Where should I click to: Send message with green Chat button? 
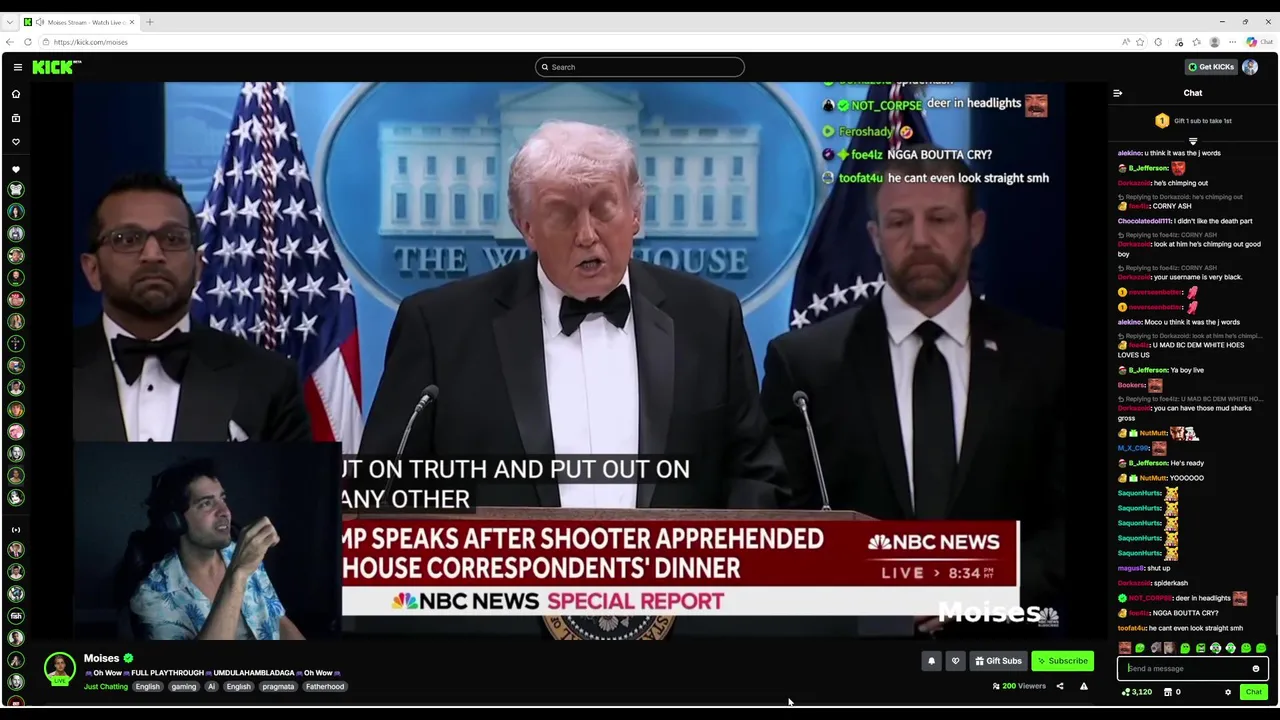coord(1253,692)
